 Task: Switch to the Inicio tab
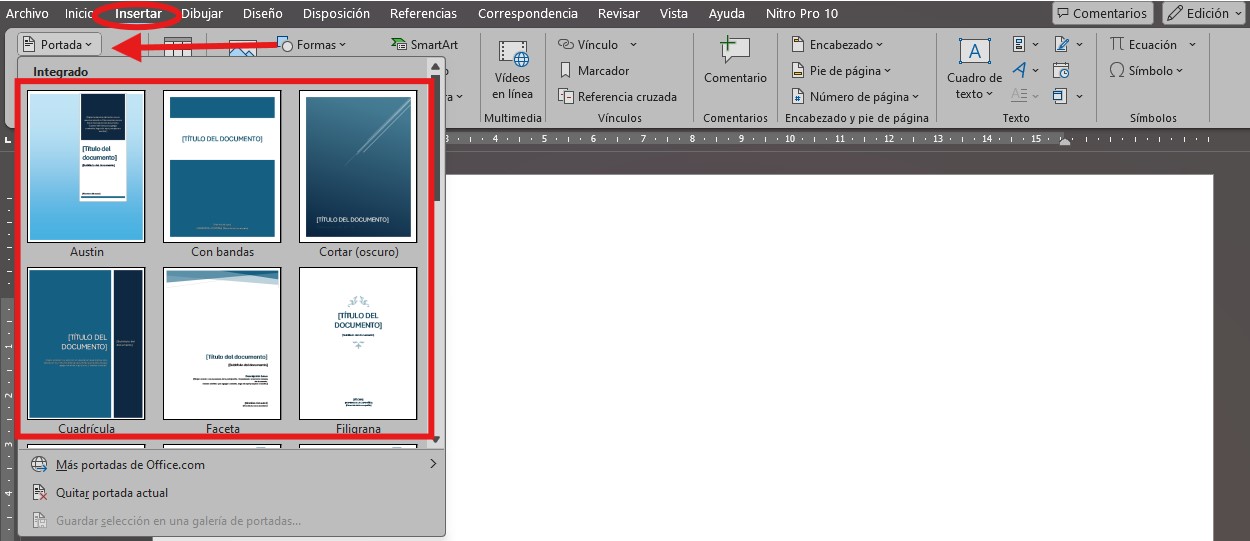[79, 14]
